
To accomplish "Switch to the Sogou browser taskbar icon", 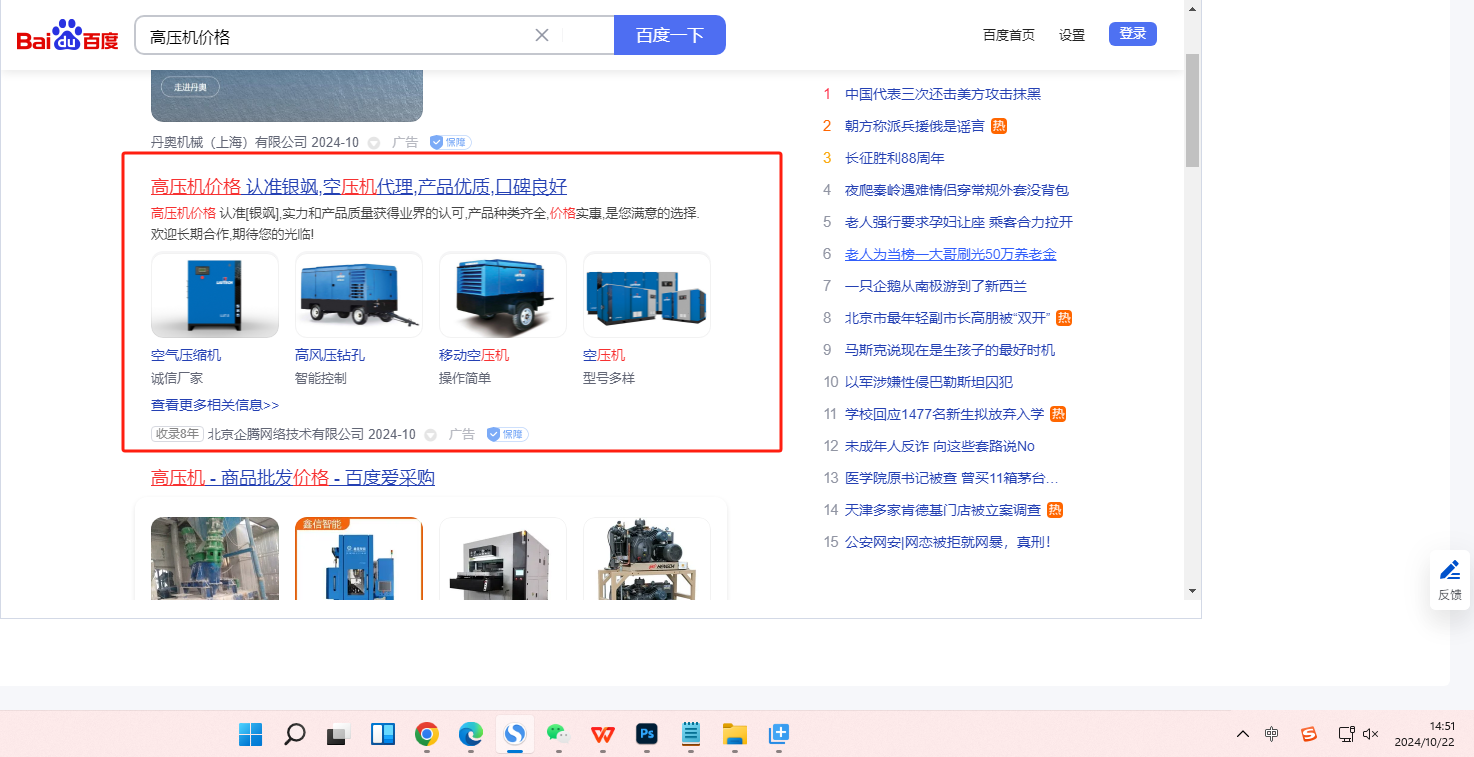I will 515,735.
